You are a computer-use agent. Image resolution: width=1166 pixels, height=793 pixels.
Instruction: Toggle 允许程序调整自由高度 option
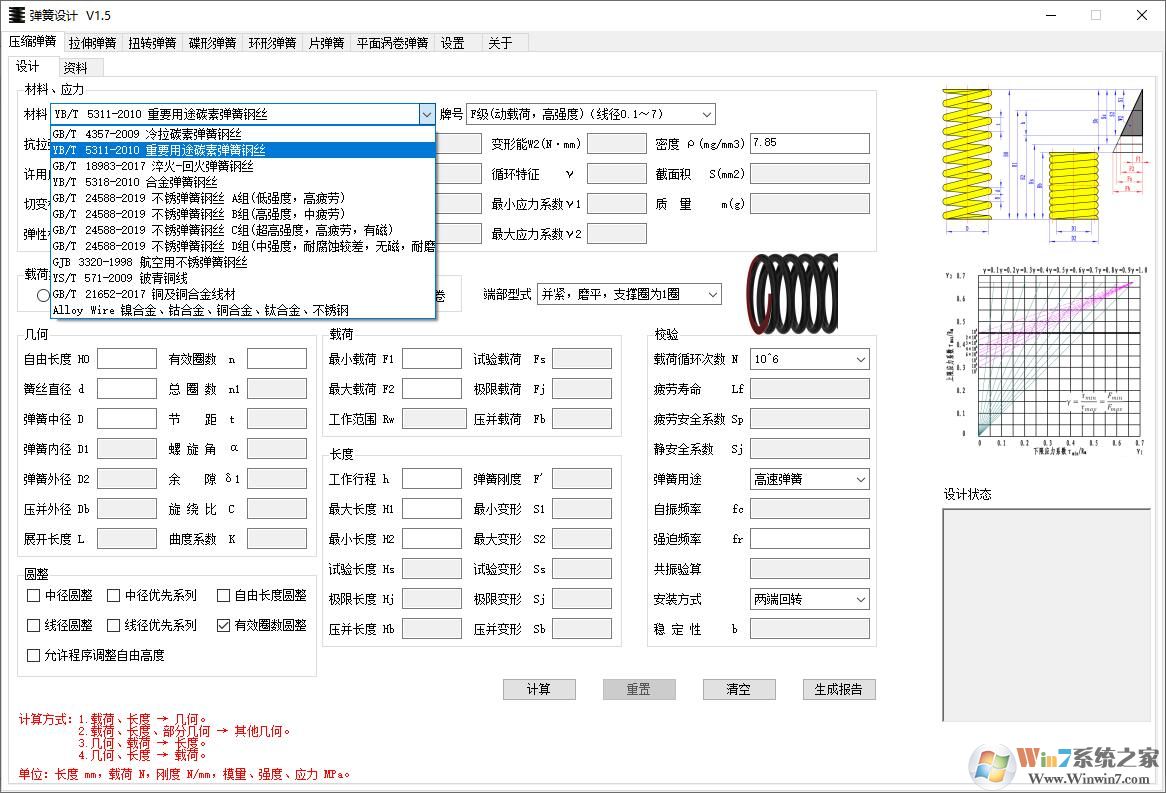coord(34,655)
